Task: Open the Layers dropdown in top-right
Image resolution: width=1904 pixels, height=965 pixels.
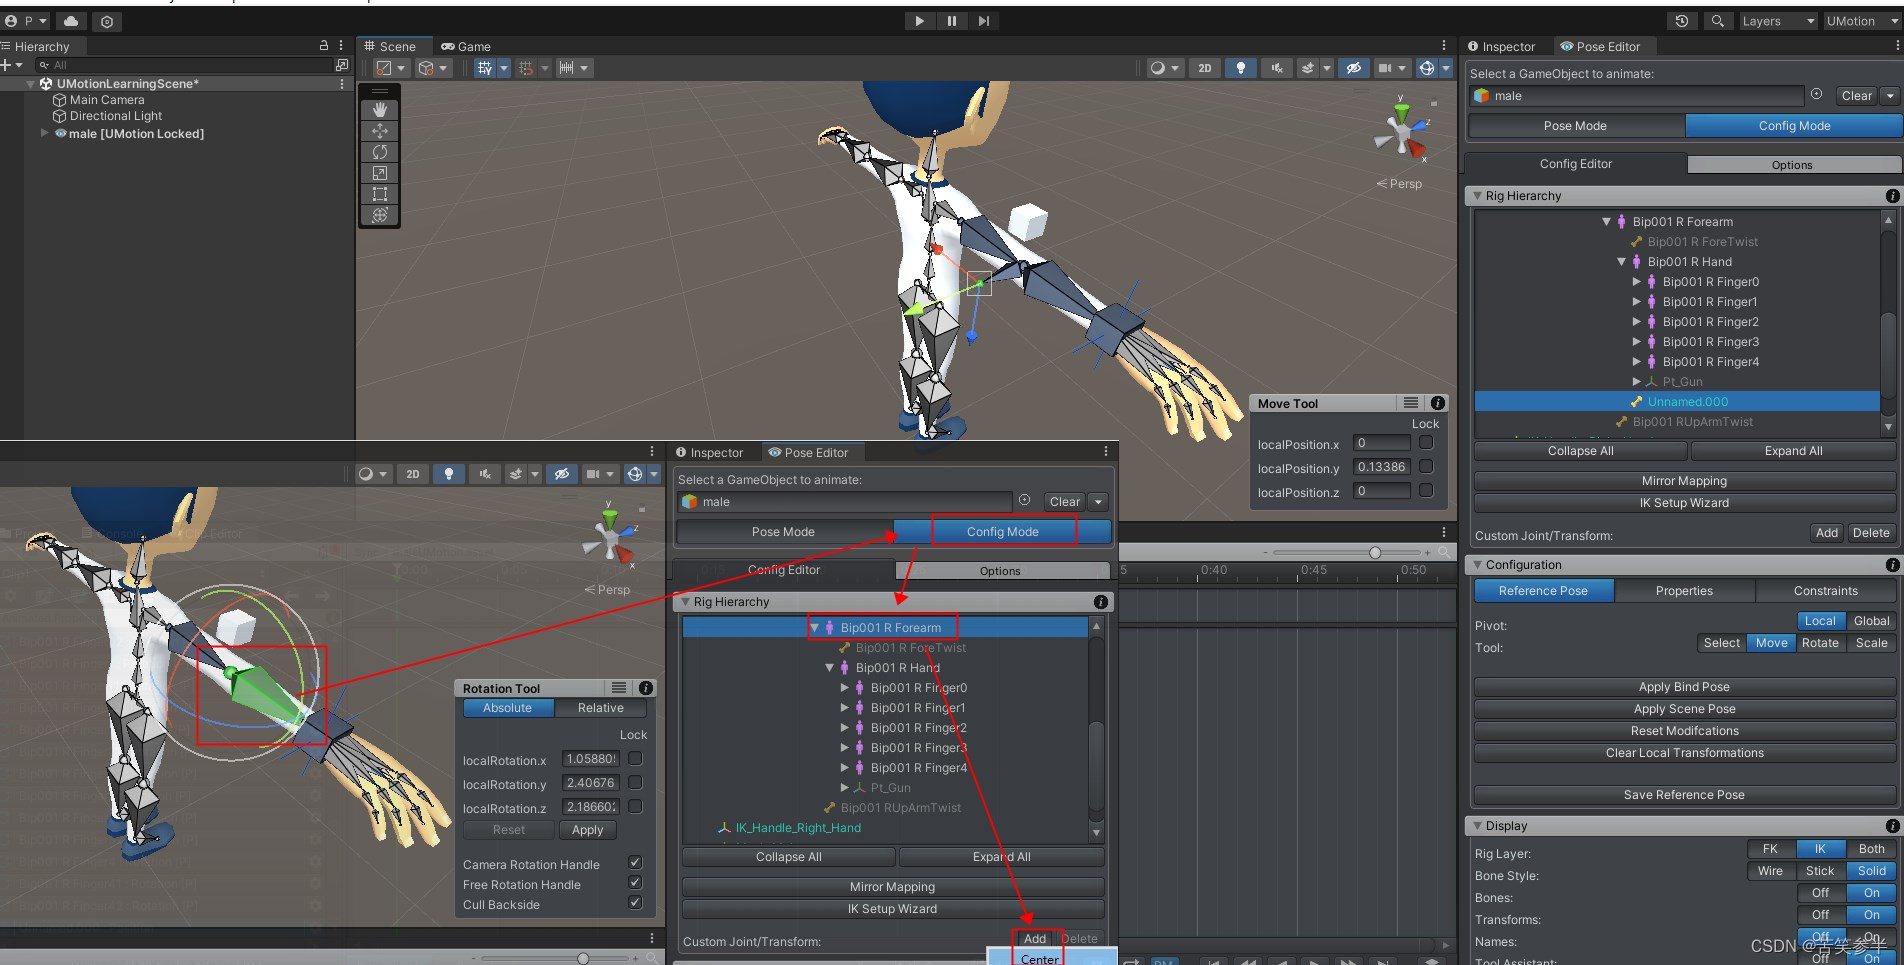Action: tap(1777, 21)
